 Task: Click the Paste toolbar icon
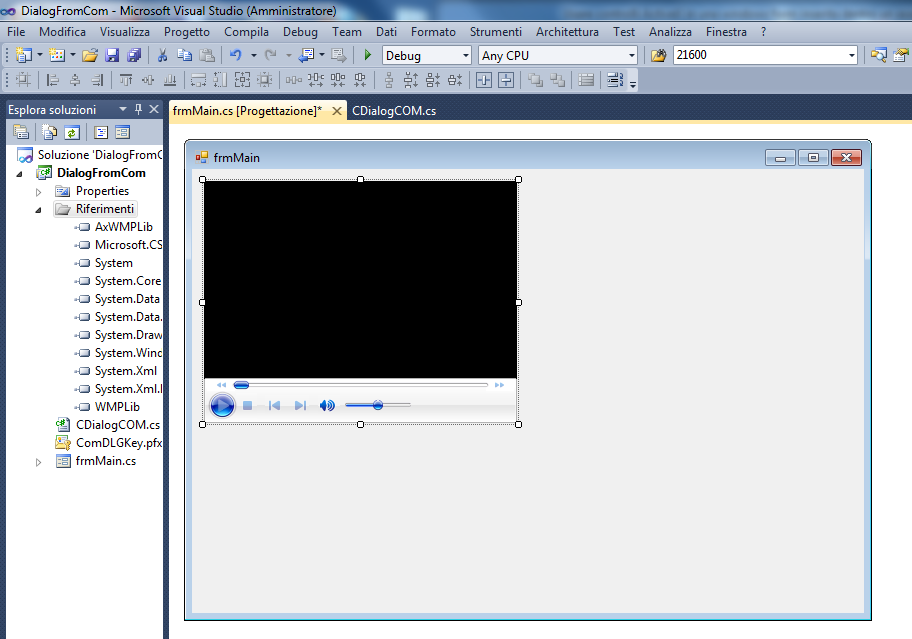[206, 55]
